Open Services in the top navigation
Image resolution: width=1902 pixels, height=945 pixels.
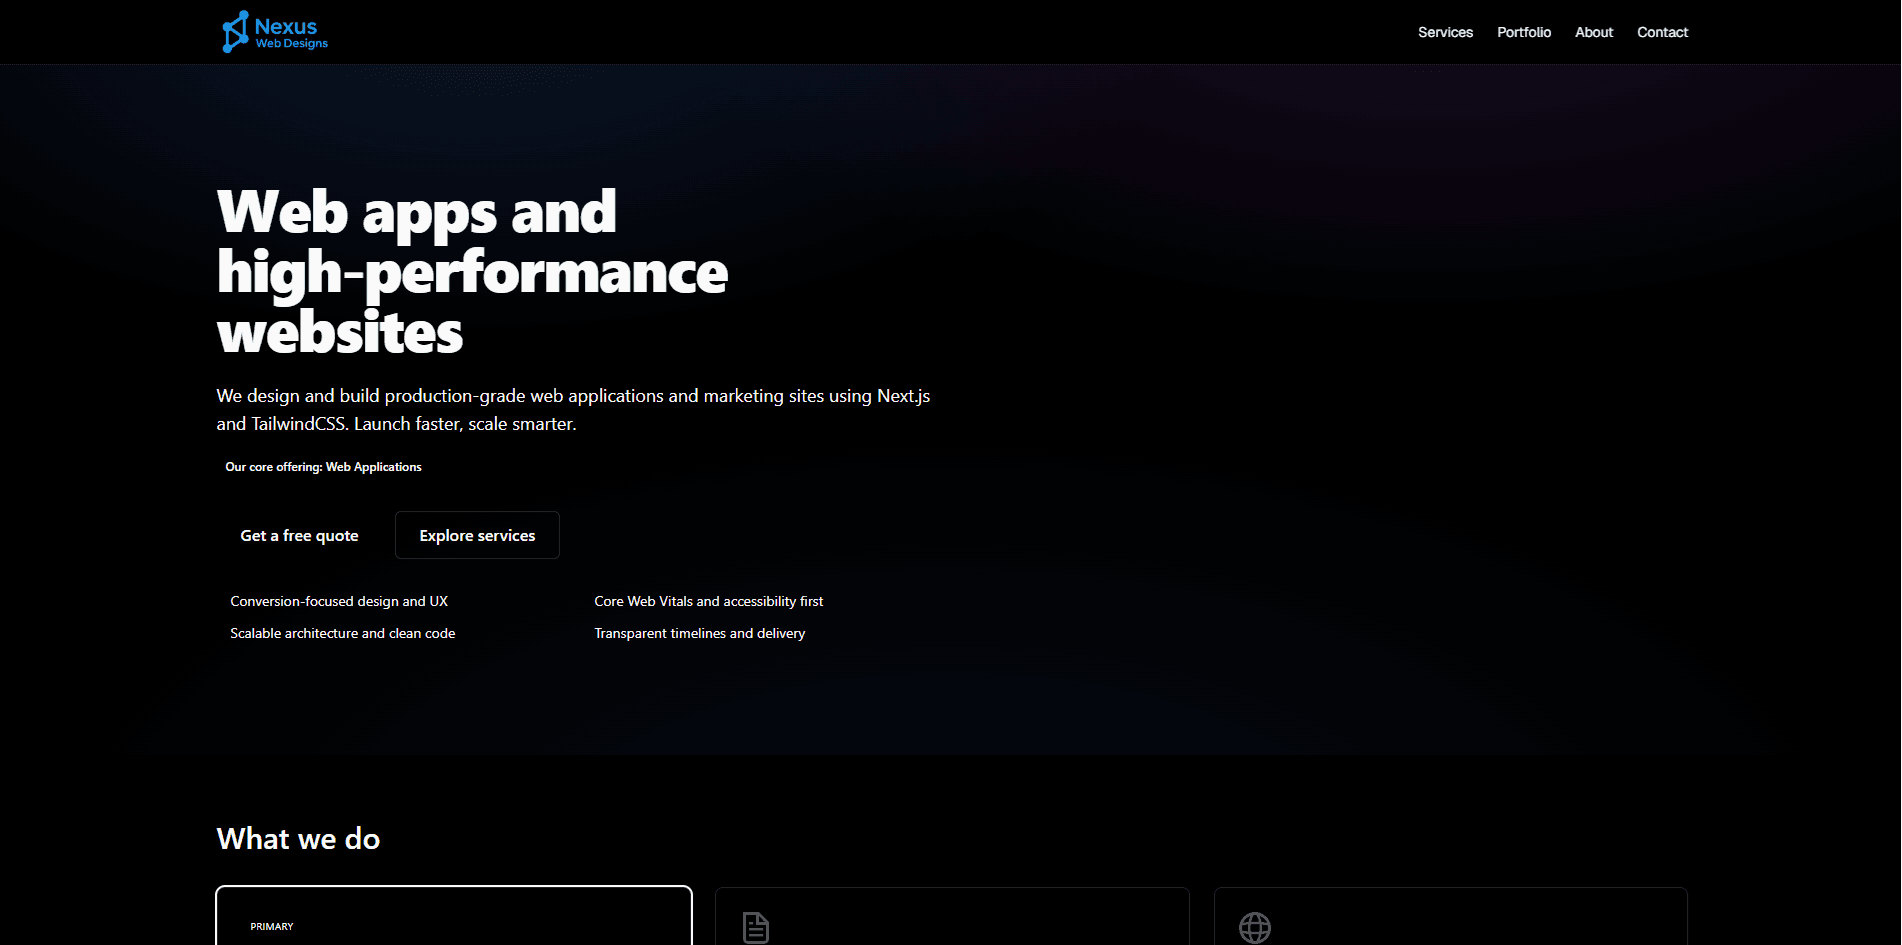1444,31
